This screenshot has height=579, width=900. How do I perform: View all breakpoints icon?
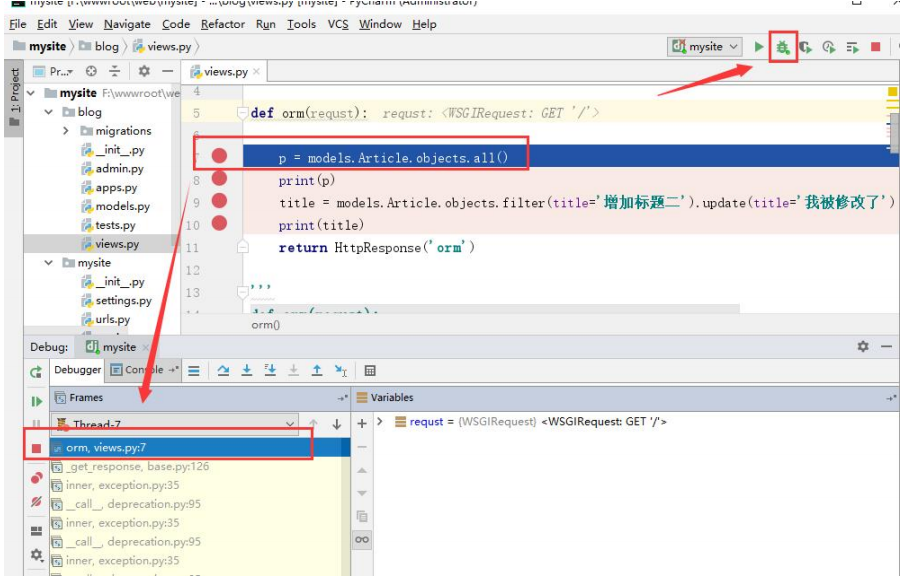click(36, 477)
